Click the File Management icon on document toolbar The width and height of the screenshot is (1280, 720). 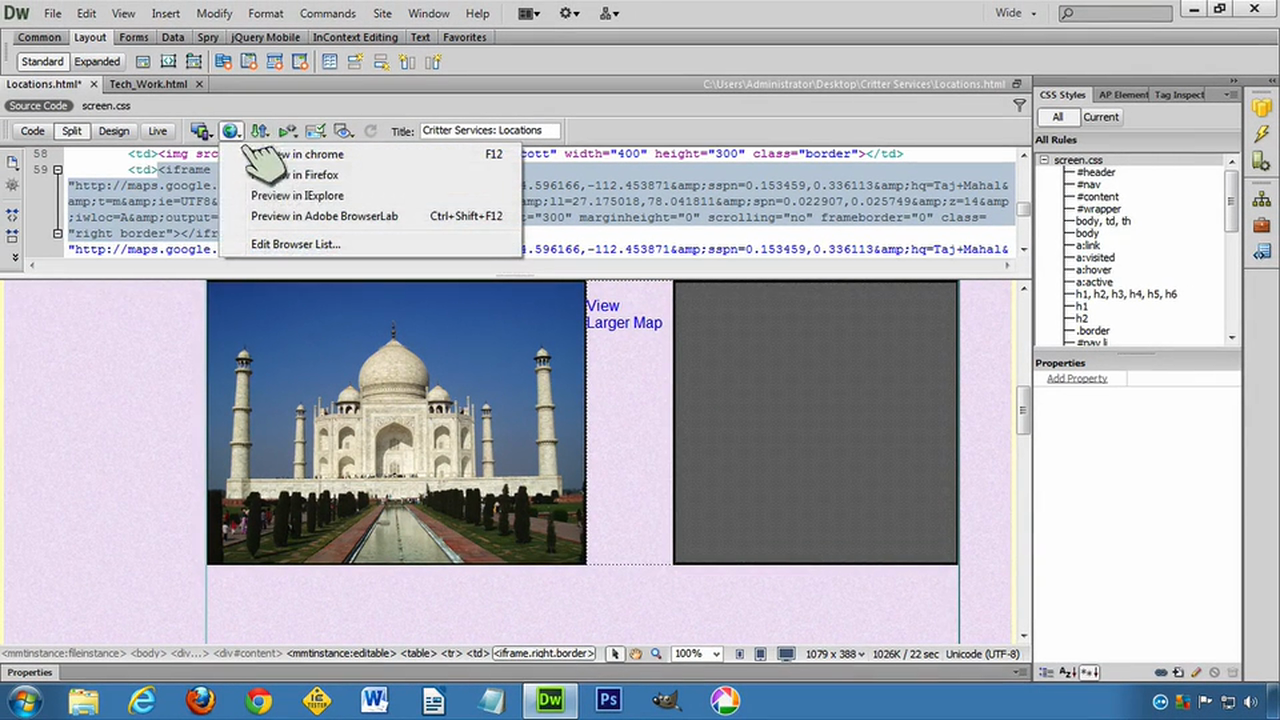258,131
